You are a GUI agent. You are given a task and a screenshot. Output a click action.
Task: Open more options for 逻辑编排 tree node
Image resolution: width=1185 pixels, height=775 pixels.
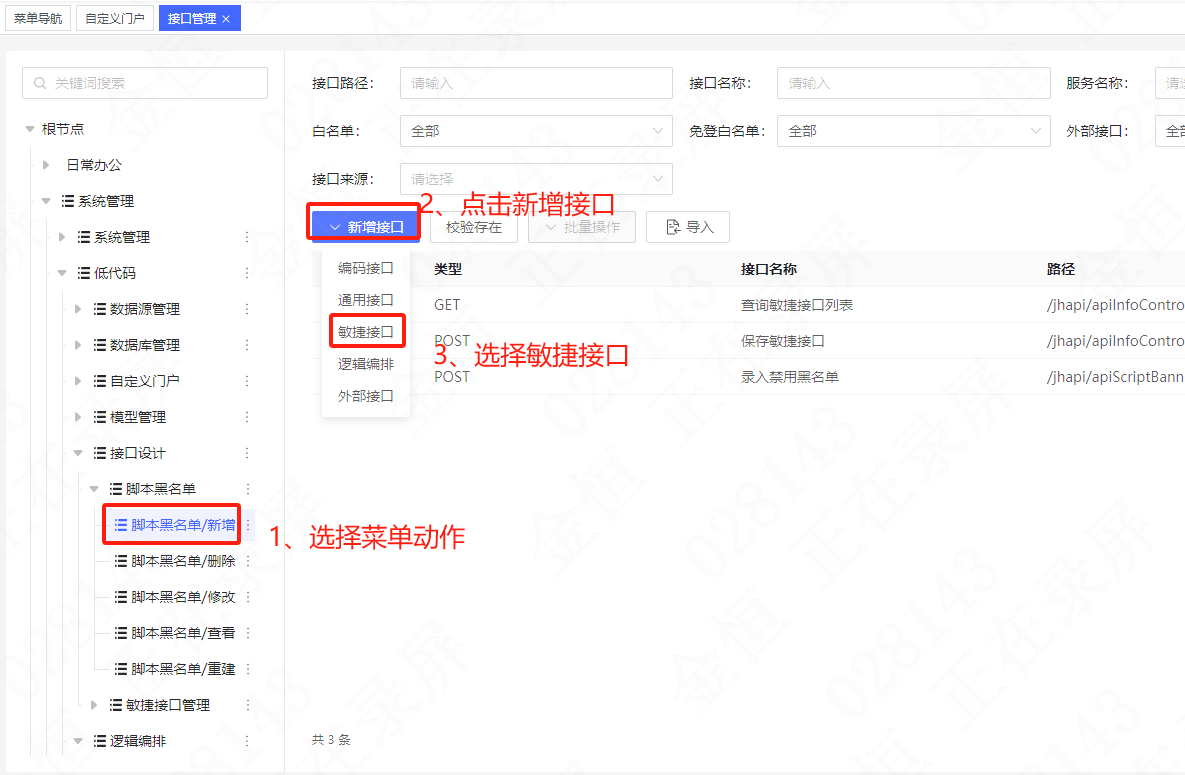[247, 741]
